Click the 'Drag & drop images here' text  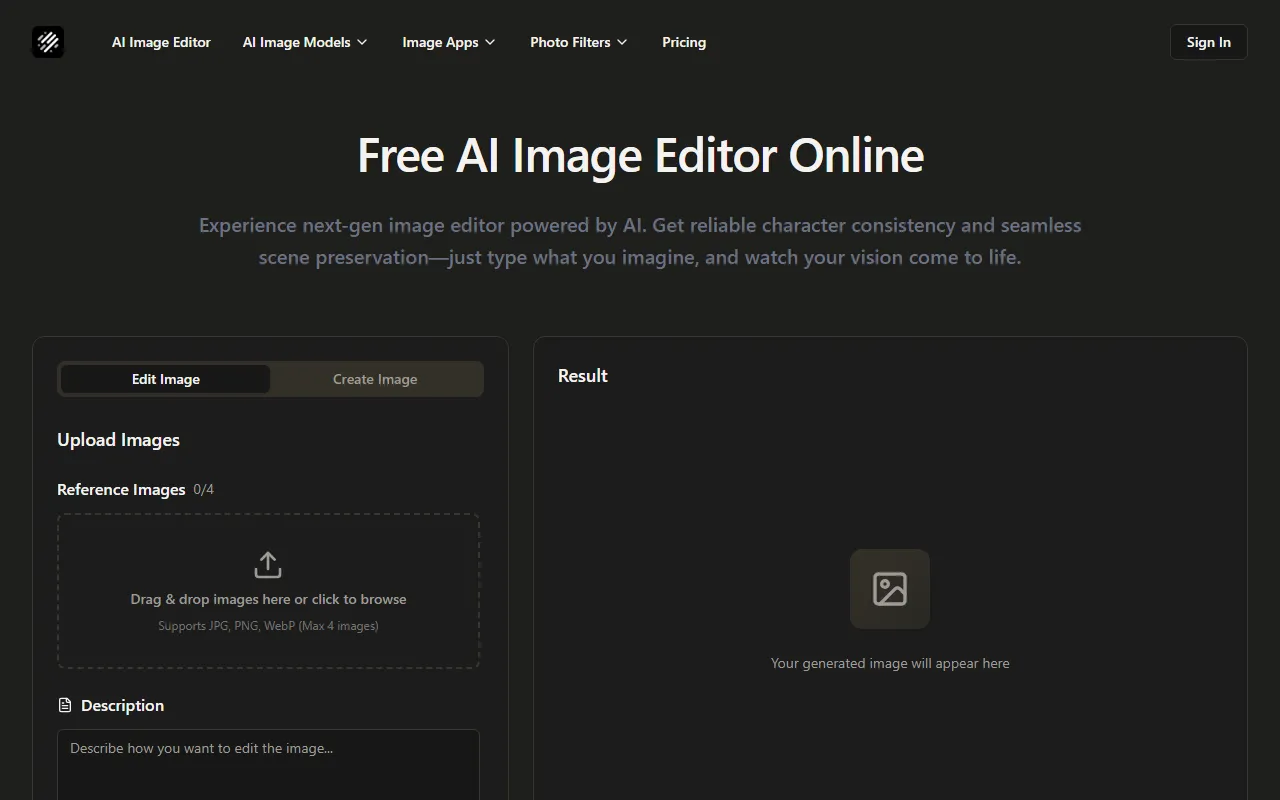click(268, 599)
